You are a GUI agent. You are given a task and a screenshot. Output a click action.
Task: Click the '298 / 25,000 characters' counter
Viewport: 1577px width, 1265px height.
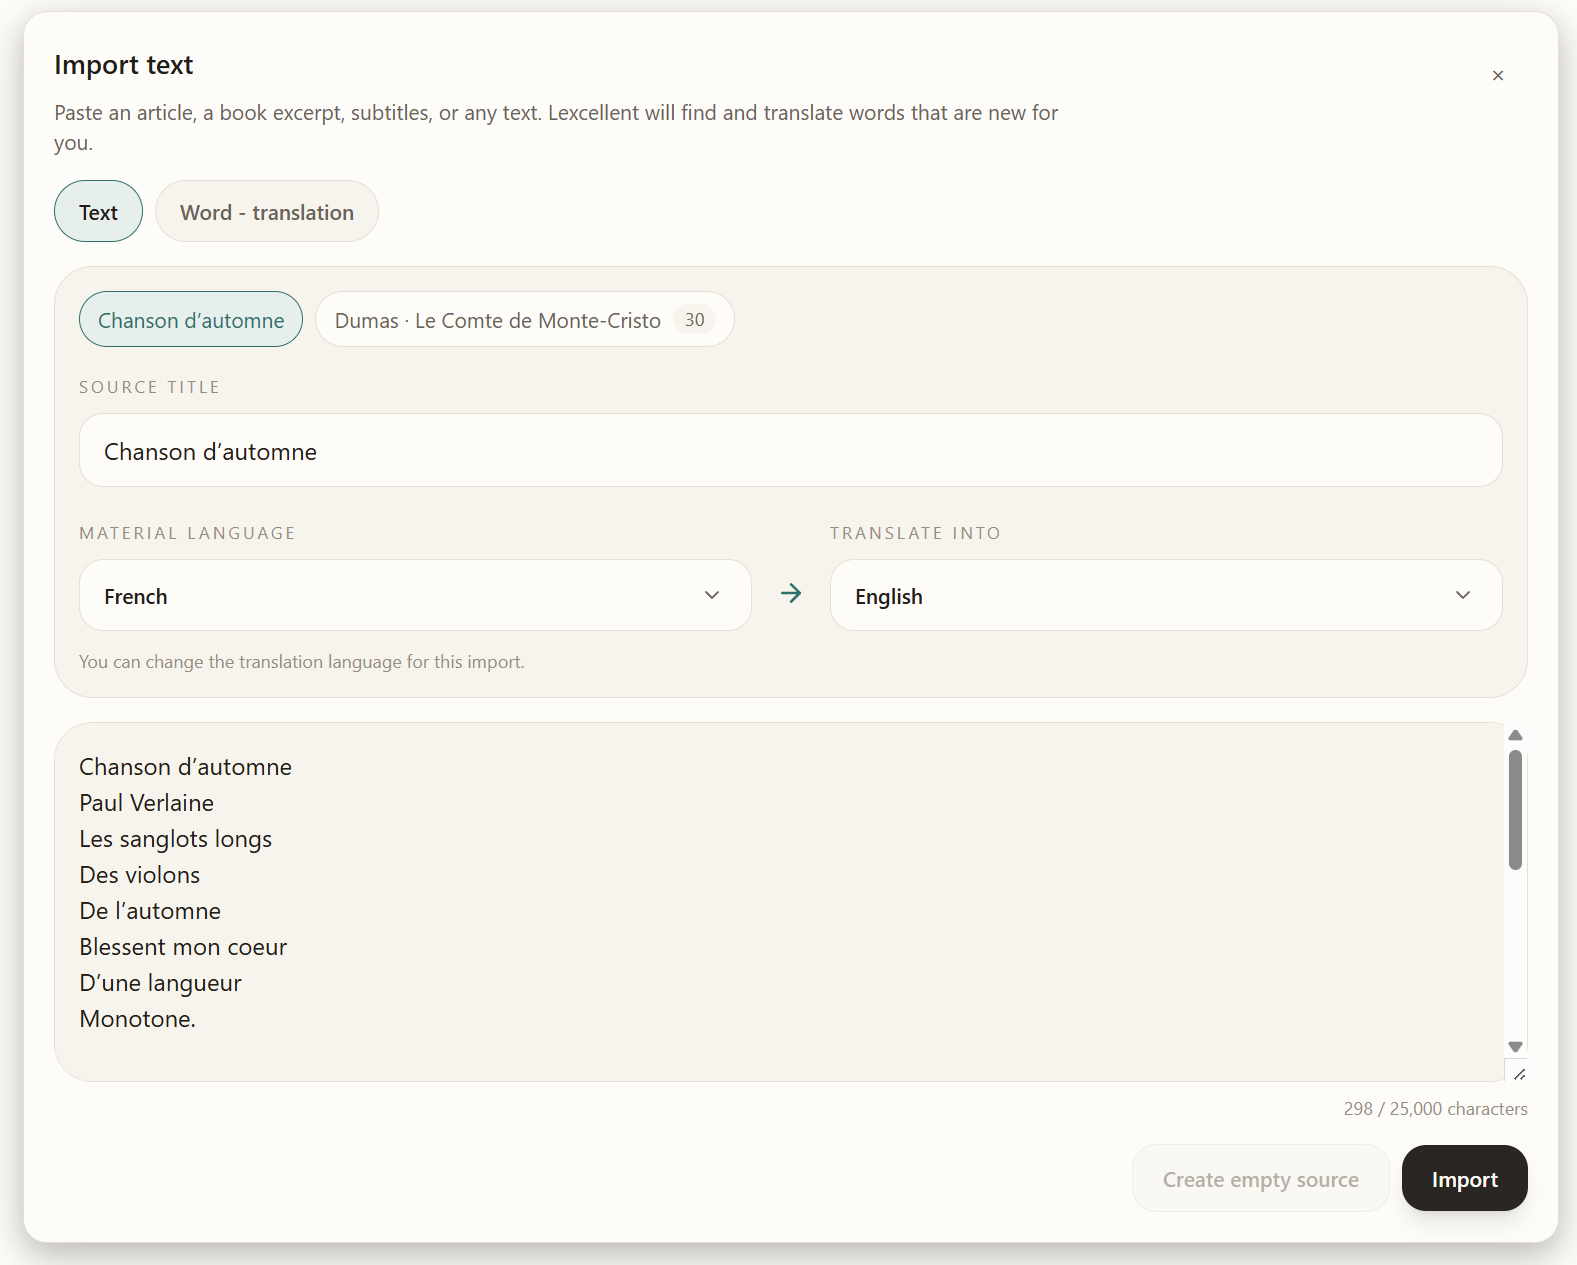point(1435,1109)
